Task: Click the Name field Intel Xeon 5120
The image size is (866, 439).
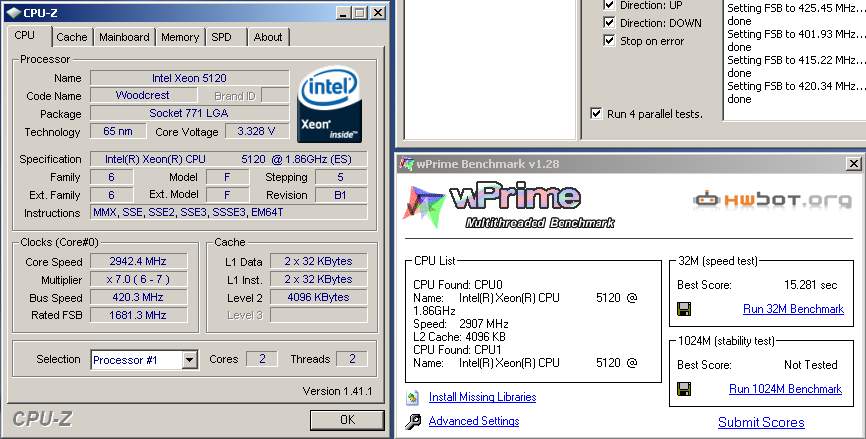Action: (x=189, y=78)
